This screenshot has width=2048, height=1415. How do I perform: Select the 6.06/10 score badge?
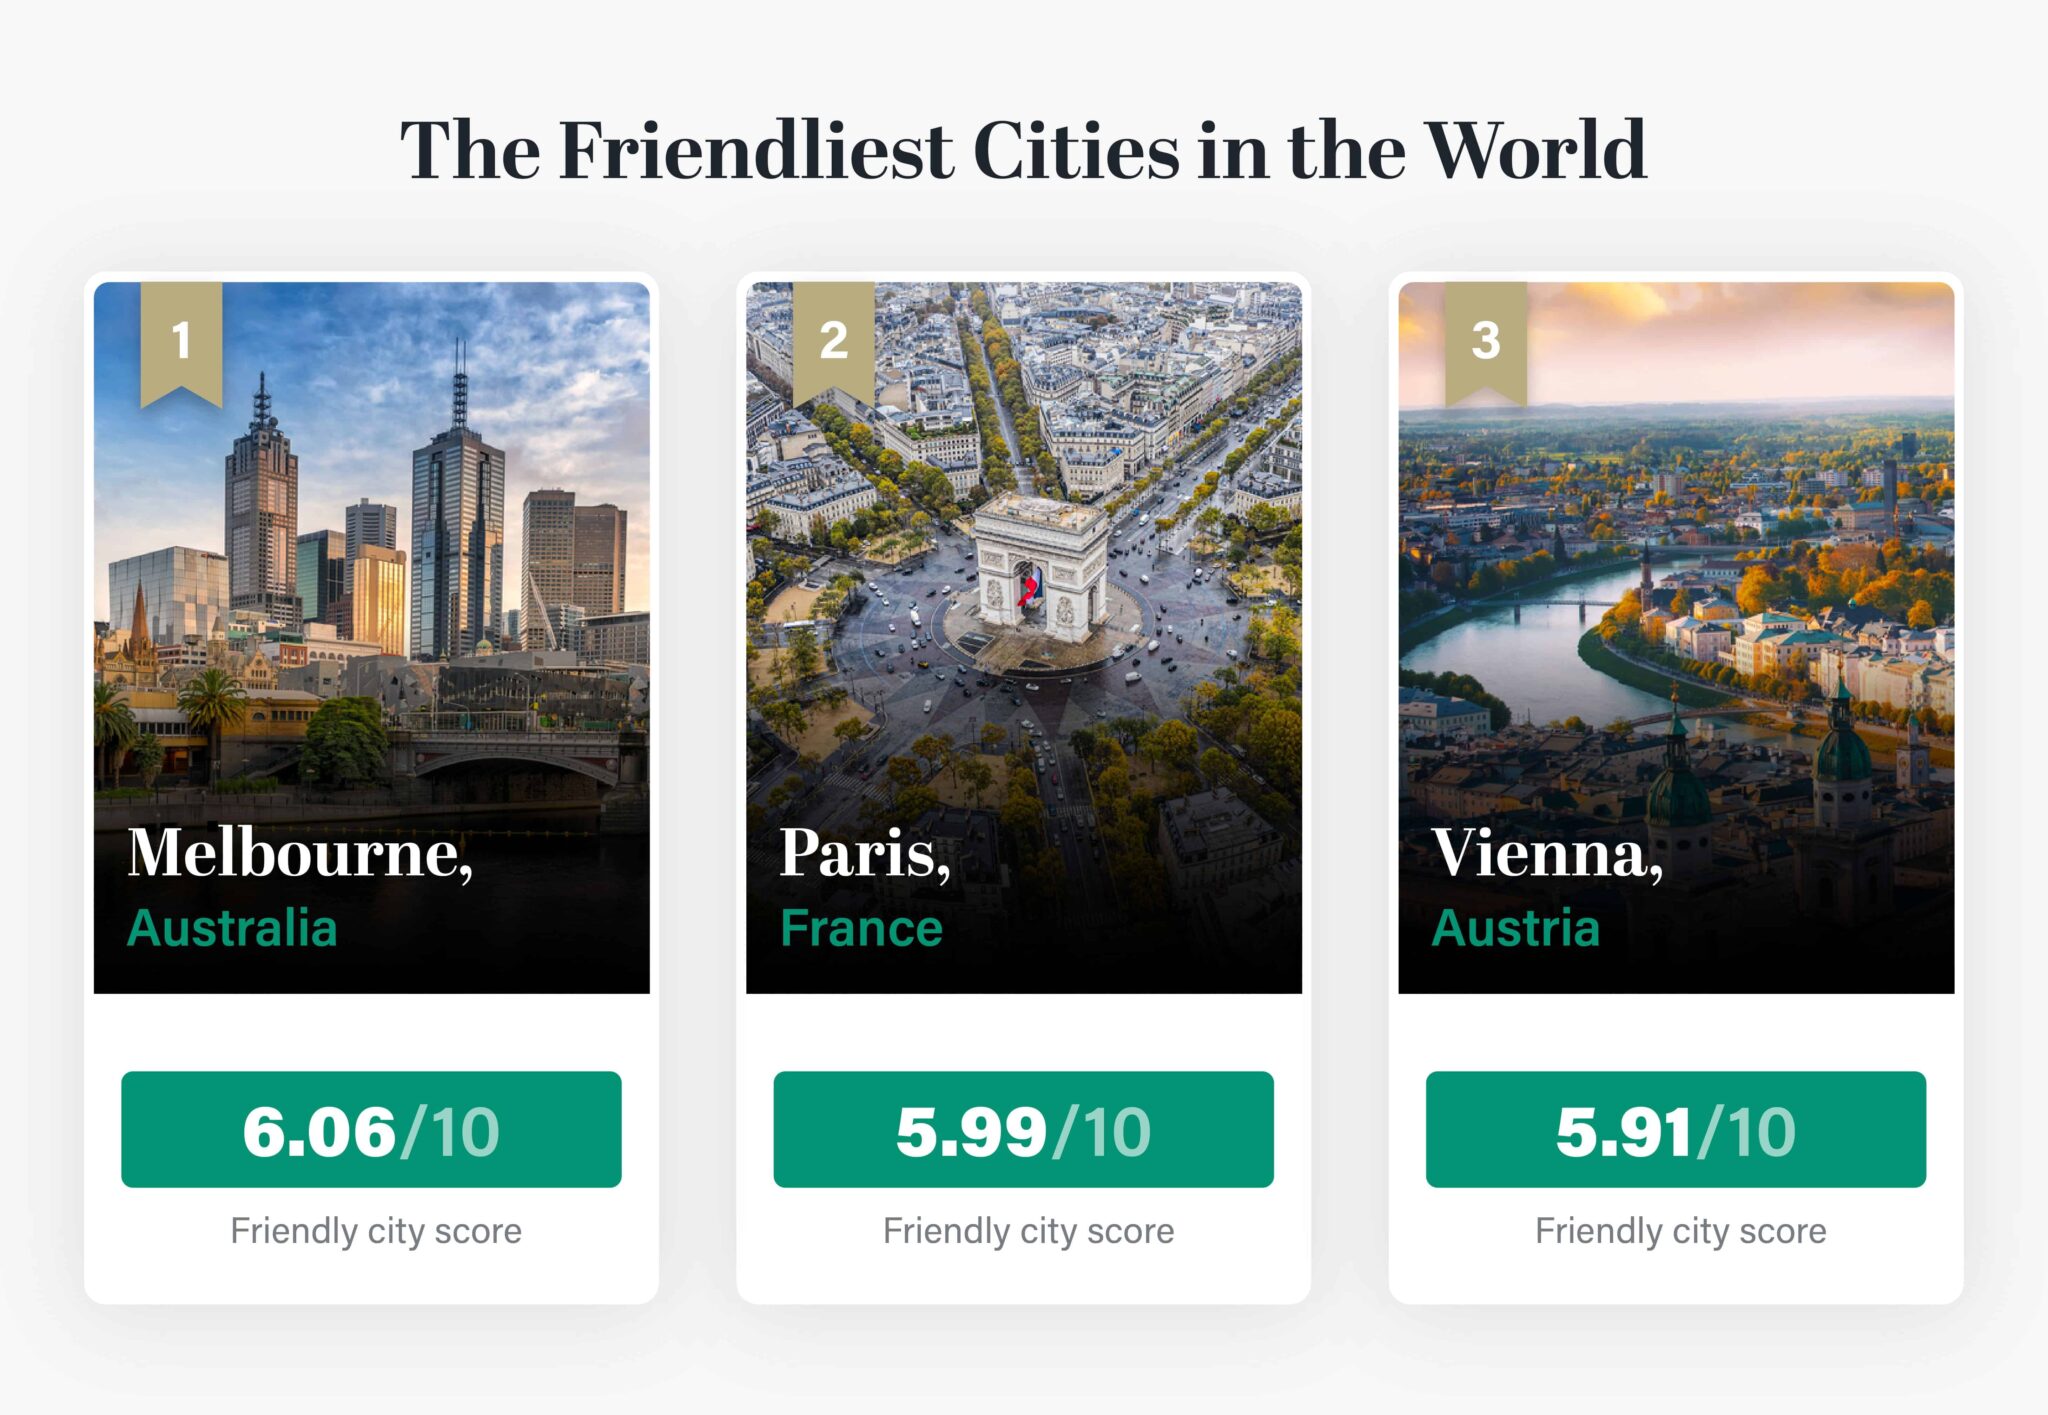pyautogui.click(x=371, y=1130)
